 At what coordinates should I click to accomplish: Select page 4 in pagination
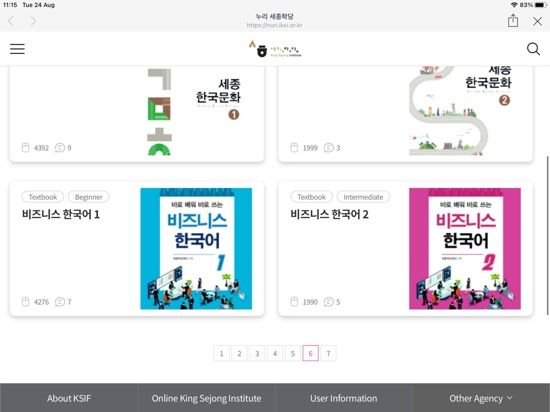(x=275, y=353)
